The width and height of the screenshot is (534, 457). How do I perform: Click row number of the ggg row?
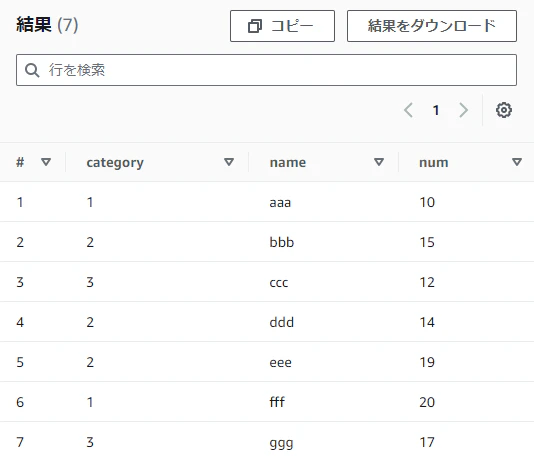coord(20,442)
